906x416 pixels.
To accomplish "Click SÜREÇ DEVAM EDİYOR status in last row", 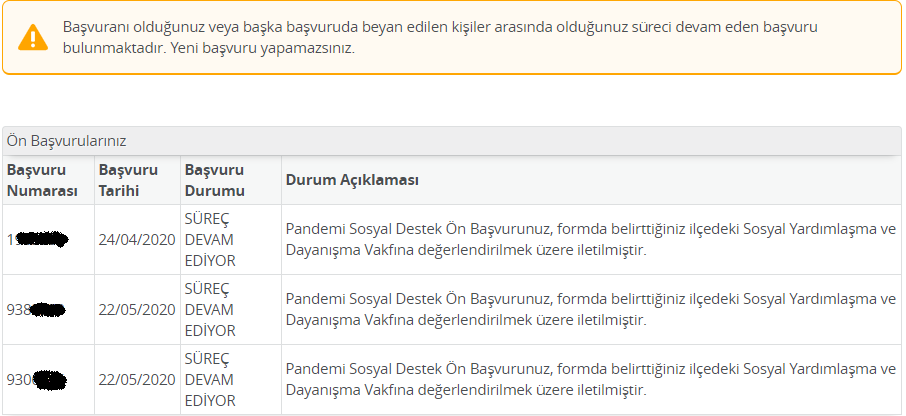I will point(210,380).
